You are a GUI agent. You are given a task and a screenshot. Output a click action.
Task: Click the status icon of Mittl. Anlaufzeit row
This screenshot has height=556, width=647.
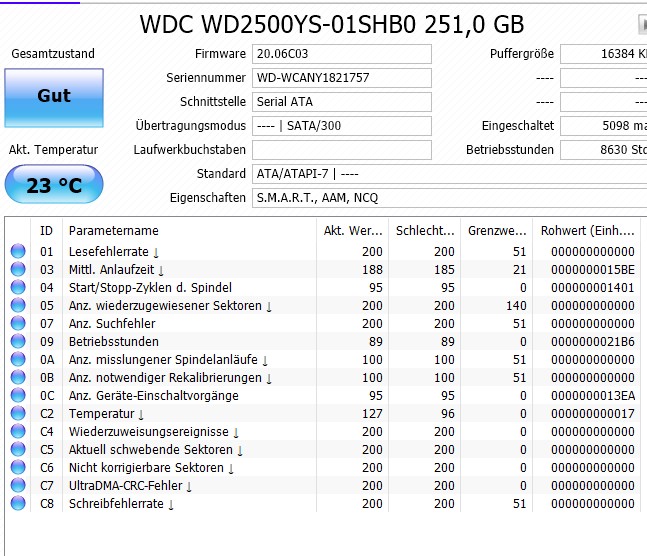[18, 270]
